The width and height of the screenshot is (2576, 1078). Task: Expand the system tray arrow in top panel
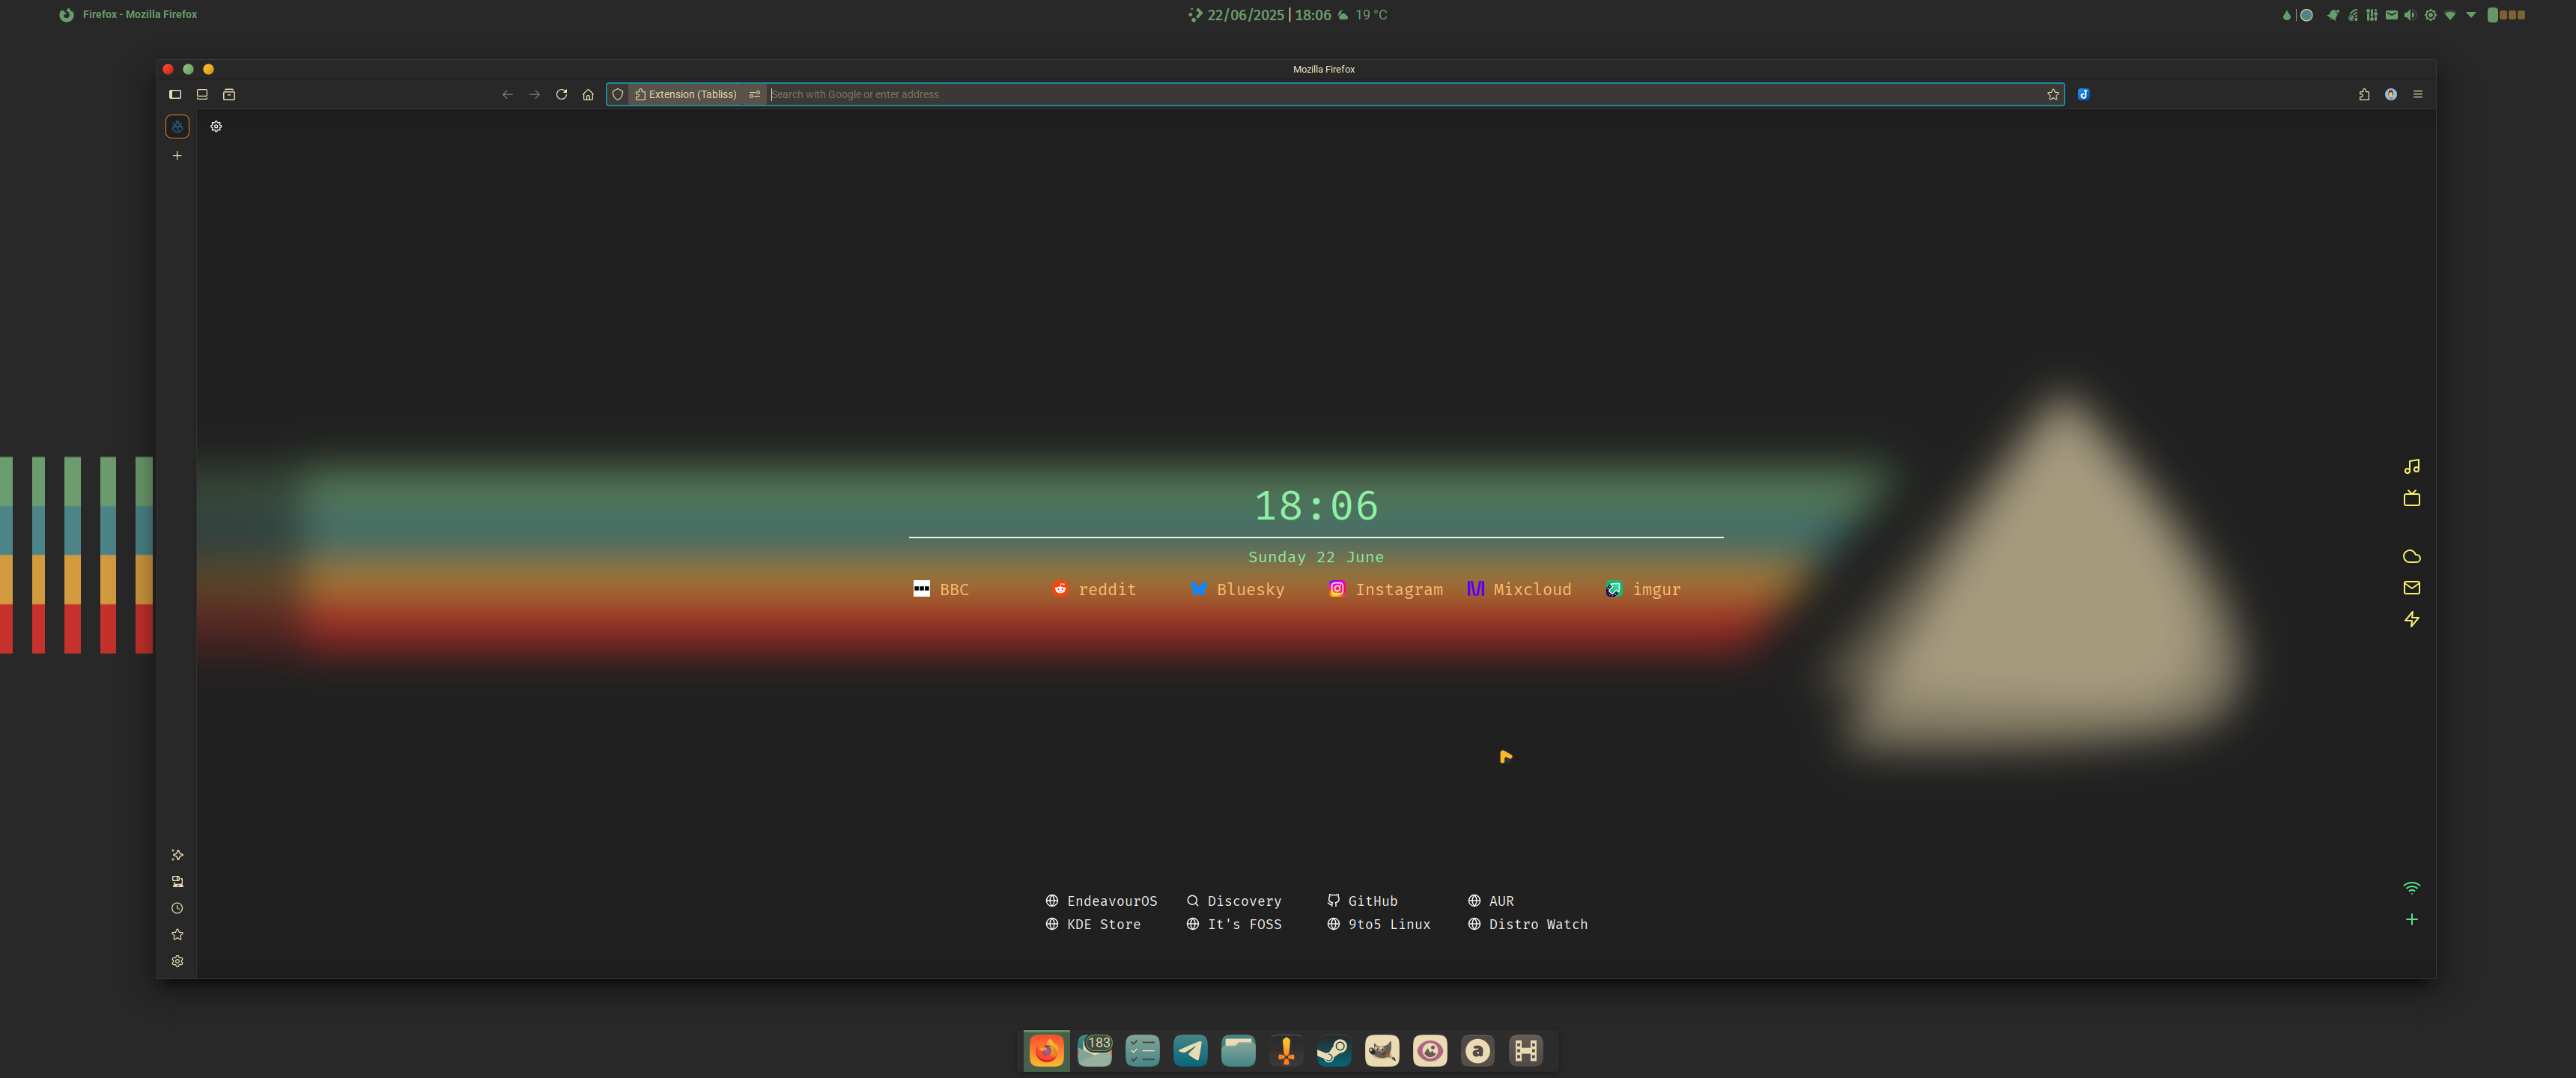[x=2471, y=15]
